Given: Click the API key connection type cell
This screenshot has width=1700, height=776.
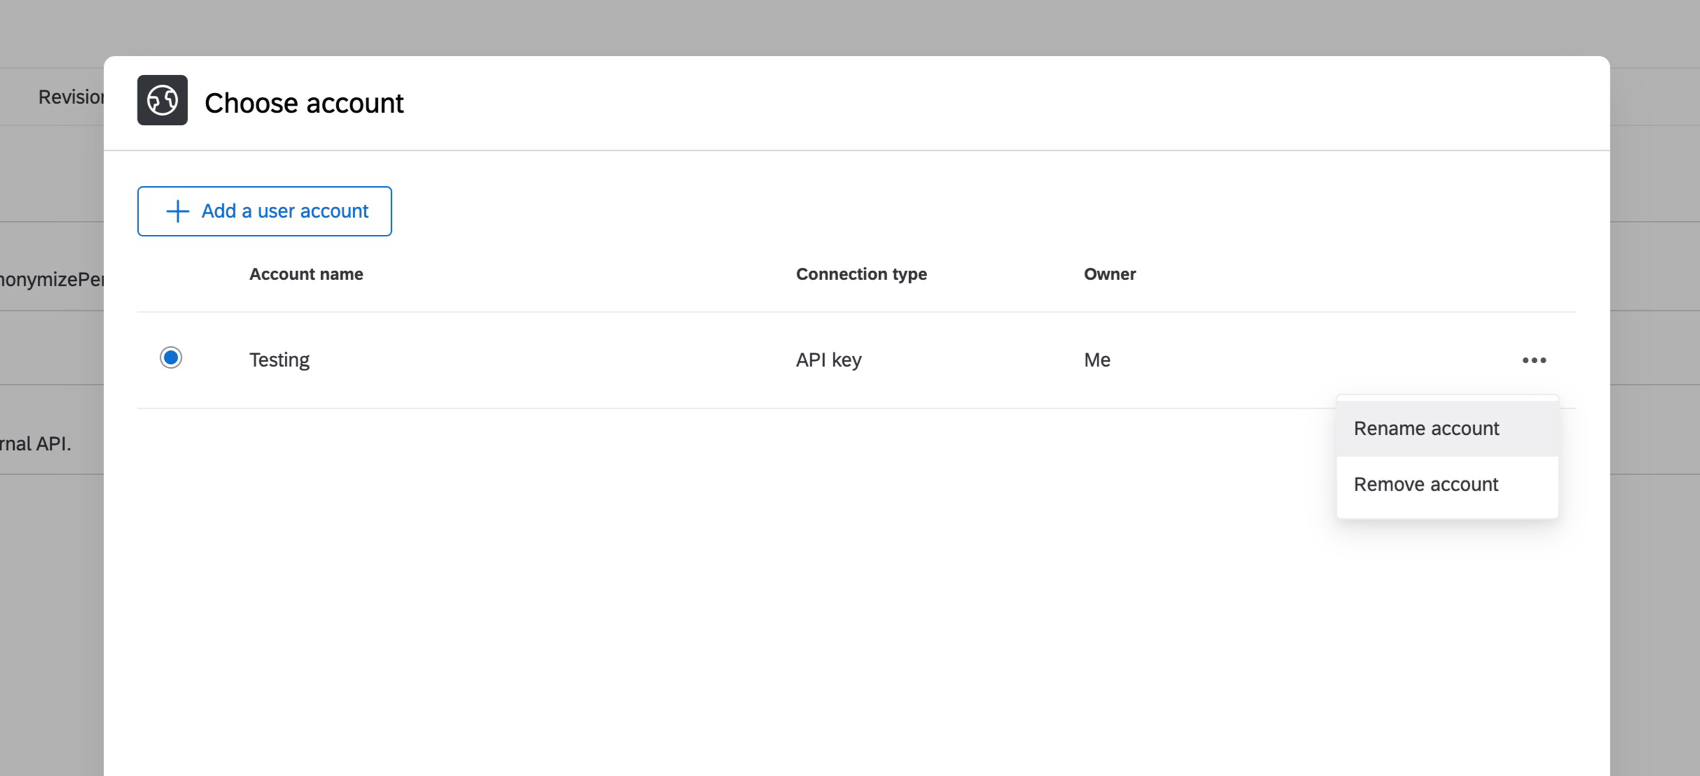Looking at the screenshot, I should pos(829,360).
